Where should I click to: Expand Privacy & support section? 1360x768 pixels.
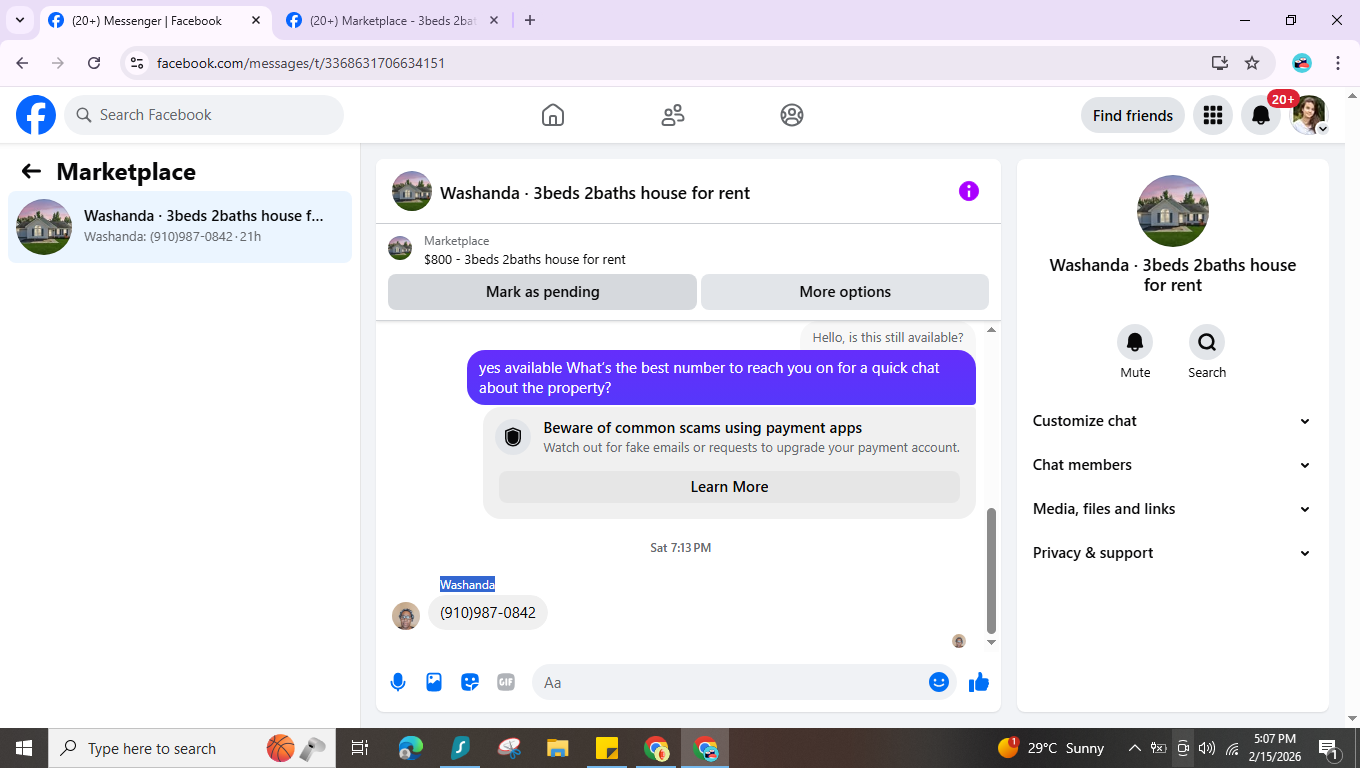pyautogui.click(x=1171, y=553)
